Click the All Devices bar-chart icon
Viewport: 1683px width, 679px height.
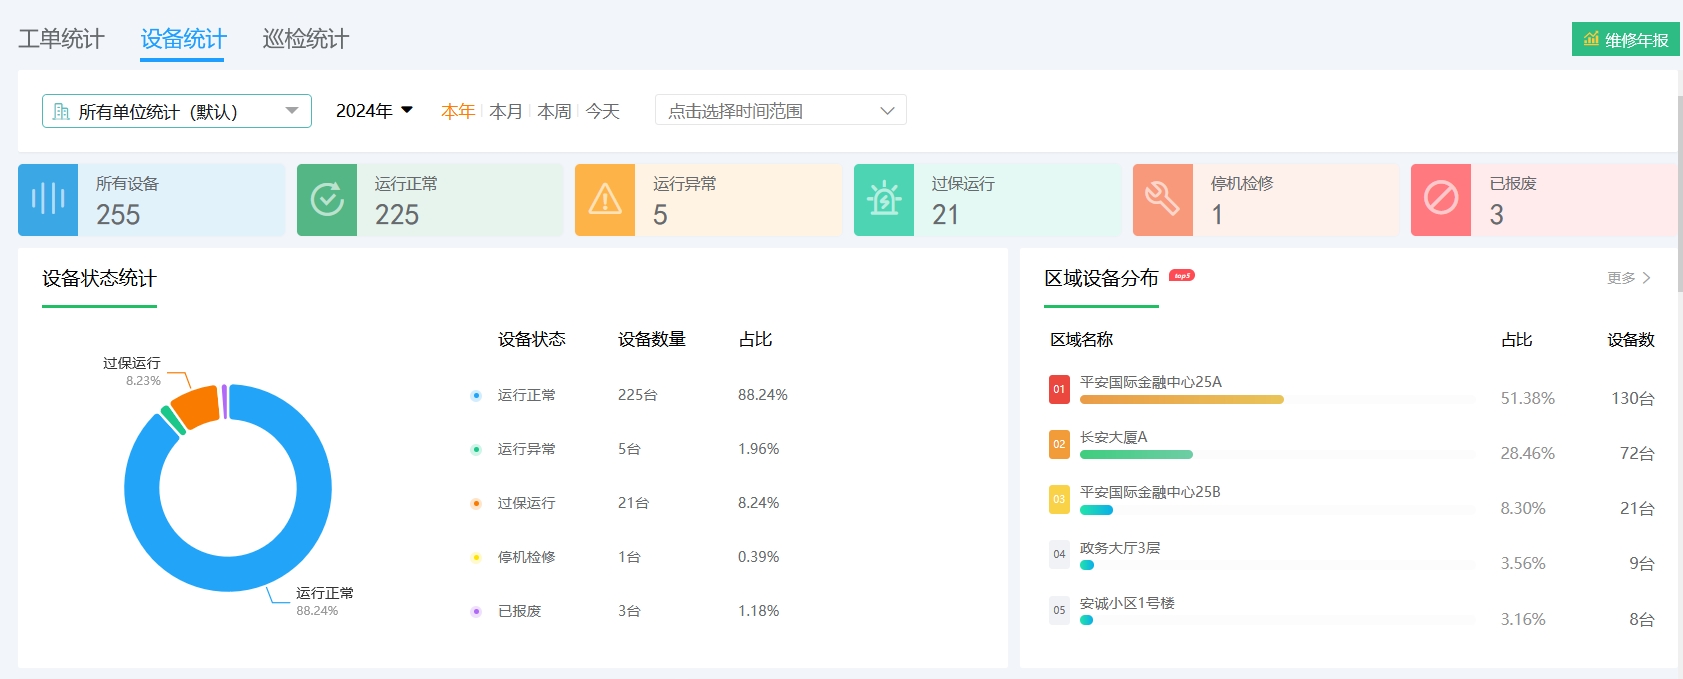47,200
